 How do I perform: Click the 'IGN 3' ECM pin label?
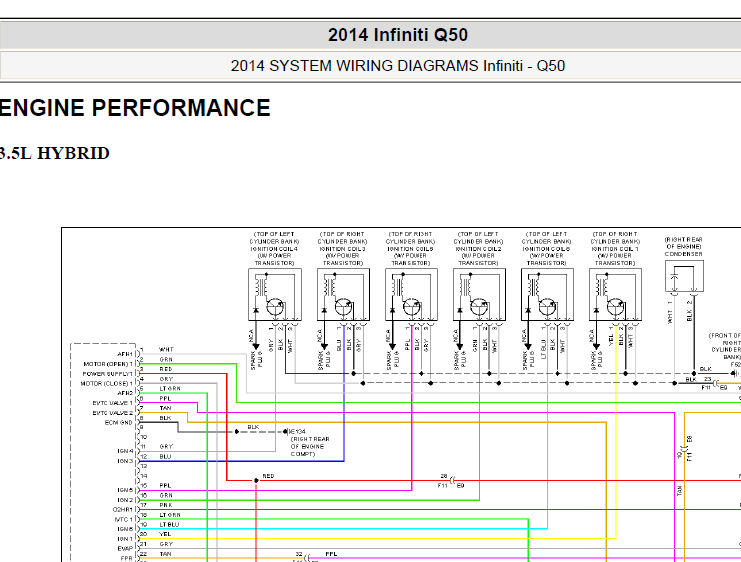tap(125, 461)
